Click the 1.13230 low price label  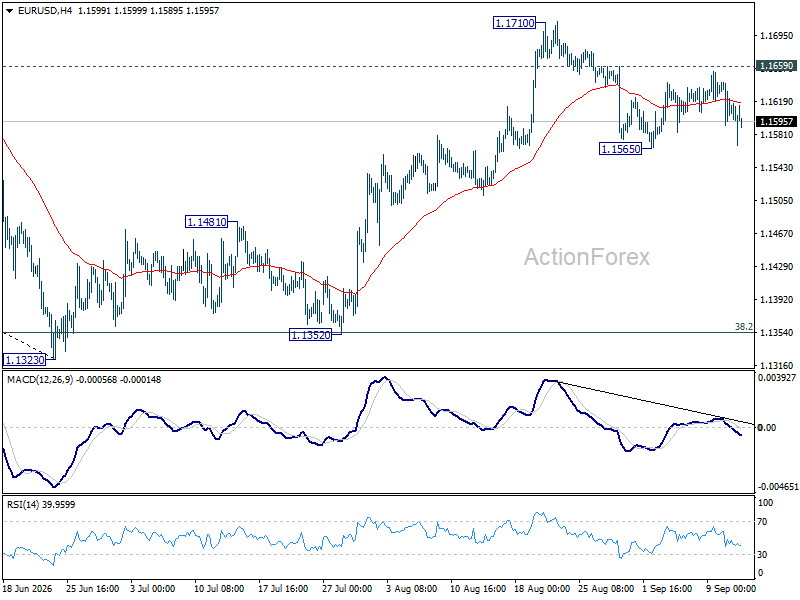pyautogui.click(x=24, y=360)
